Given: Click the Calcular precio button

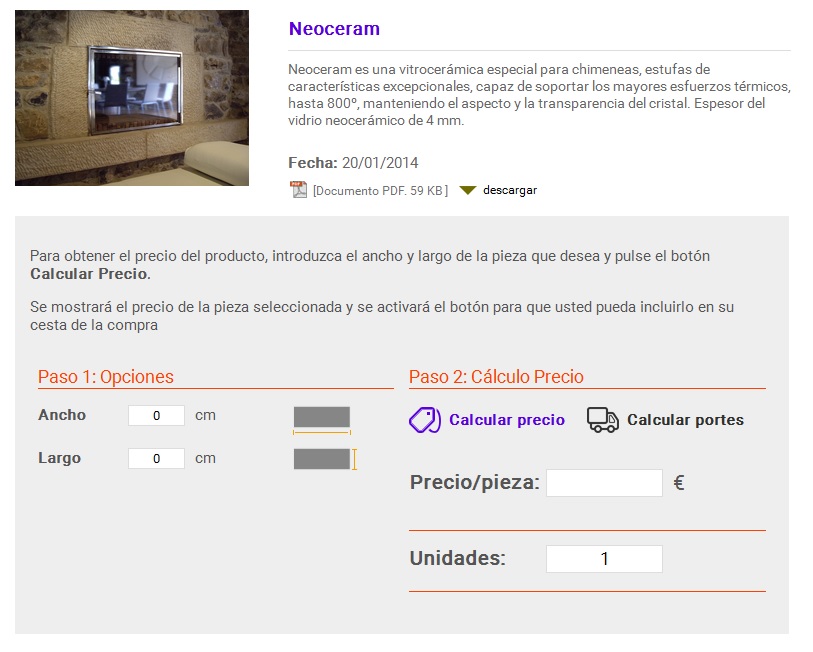Looking at the screenshot, I should point(507,420).
